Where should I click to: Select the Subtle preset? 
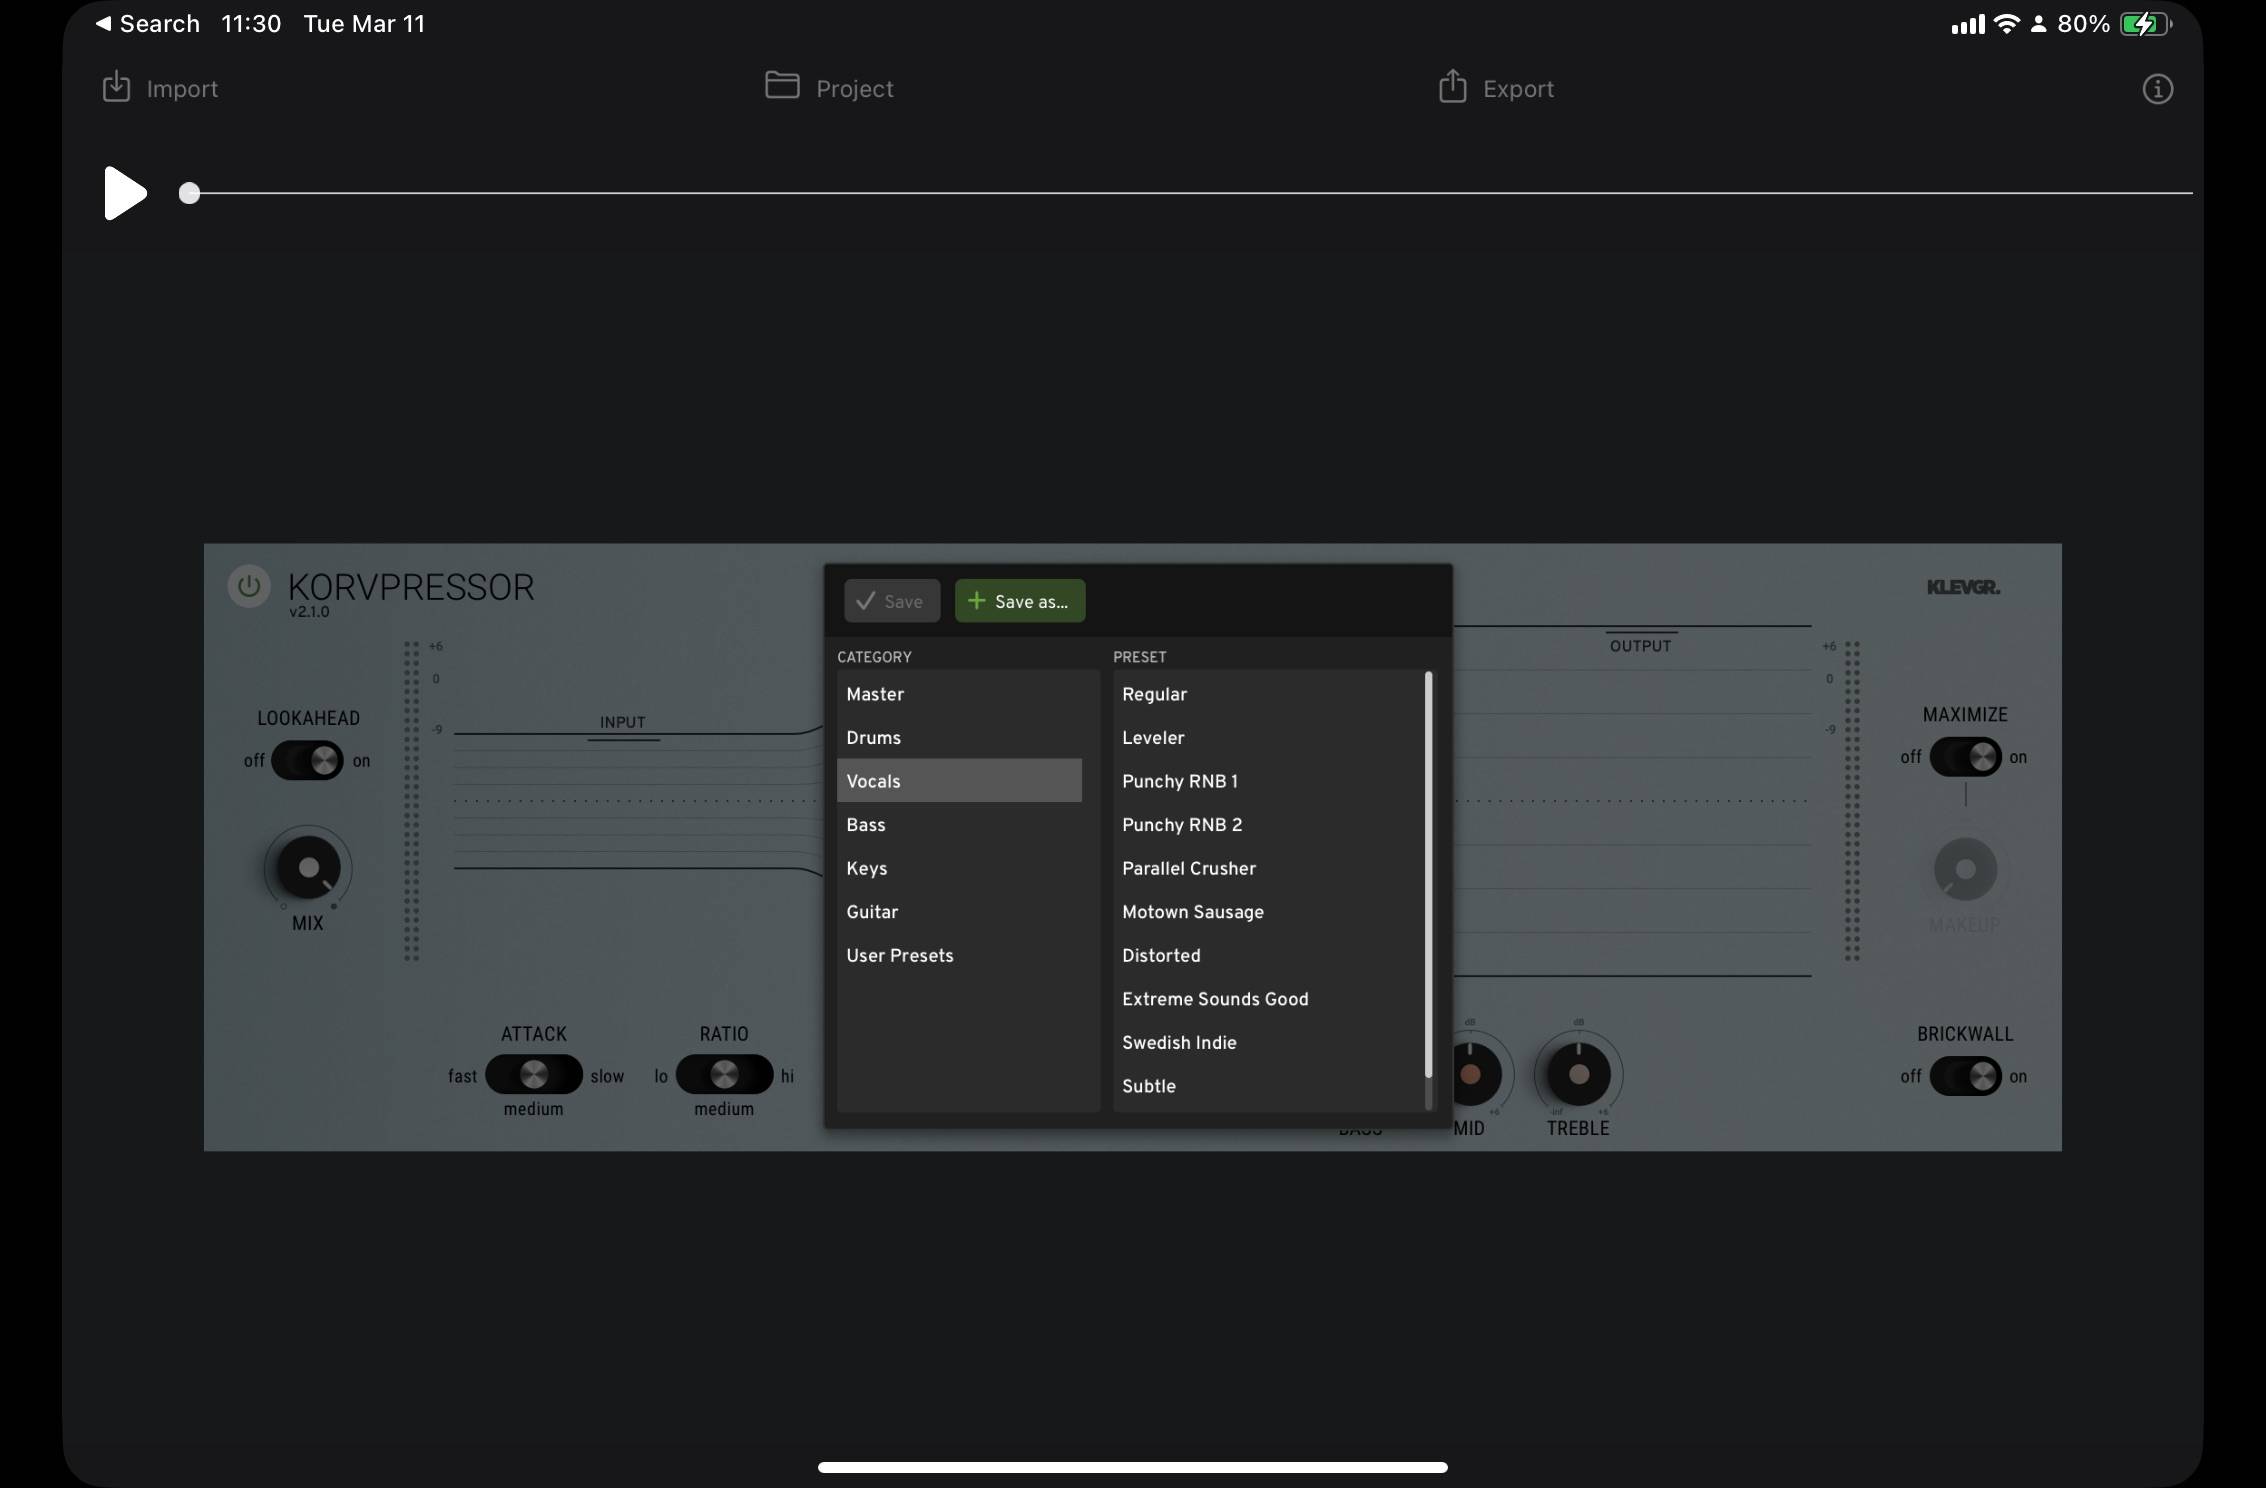coord(1267,1086)
